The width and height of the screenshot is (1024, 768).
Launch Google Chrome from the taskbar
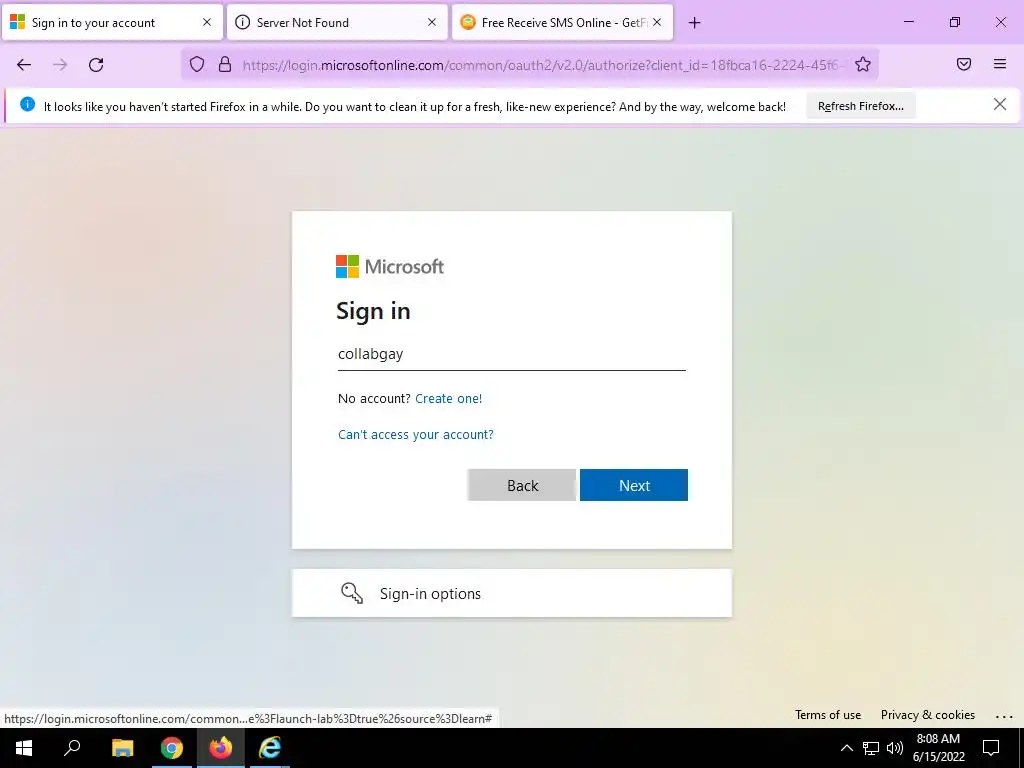tap(172, 748)
